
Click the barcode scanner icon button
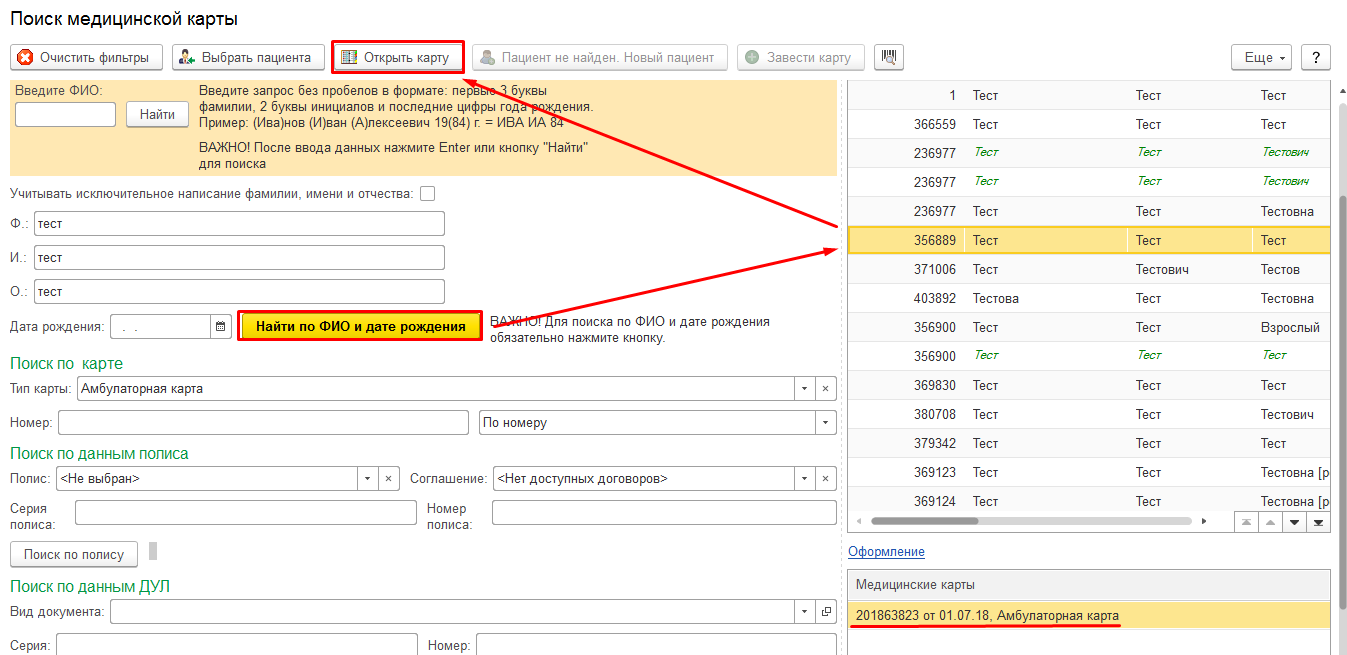888,57
